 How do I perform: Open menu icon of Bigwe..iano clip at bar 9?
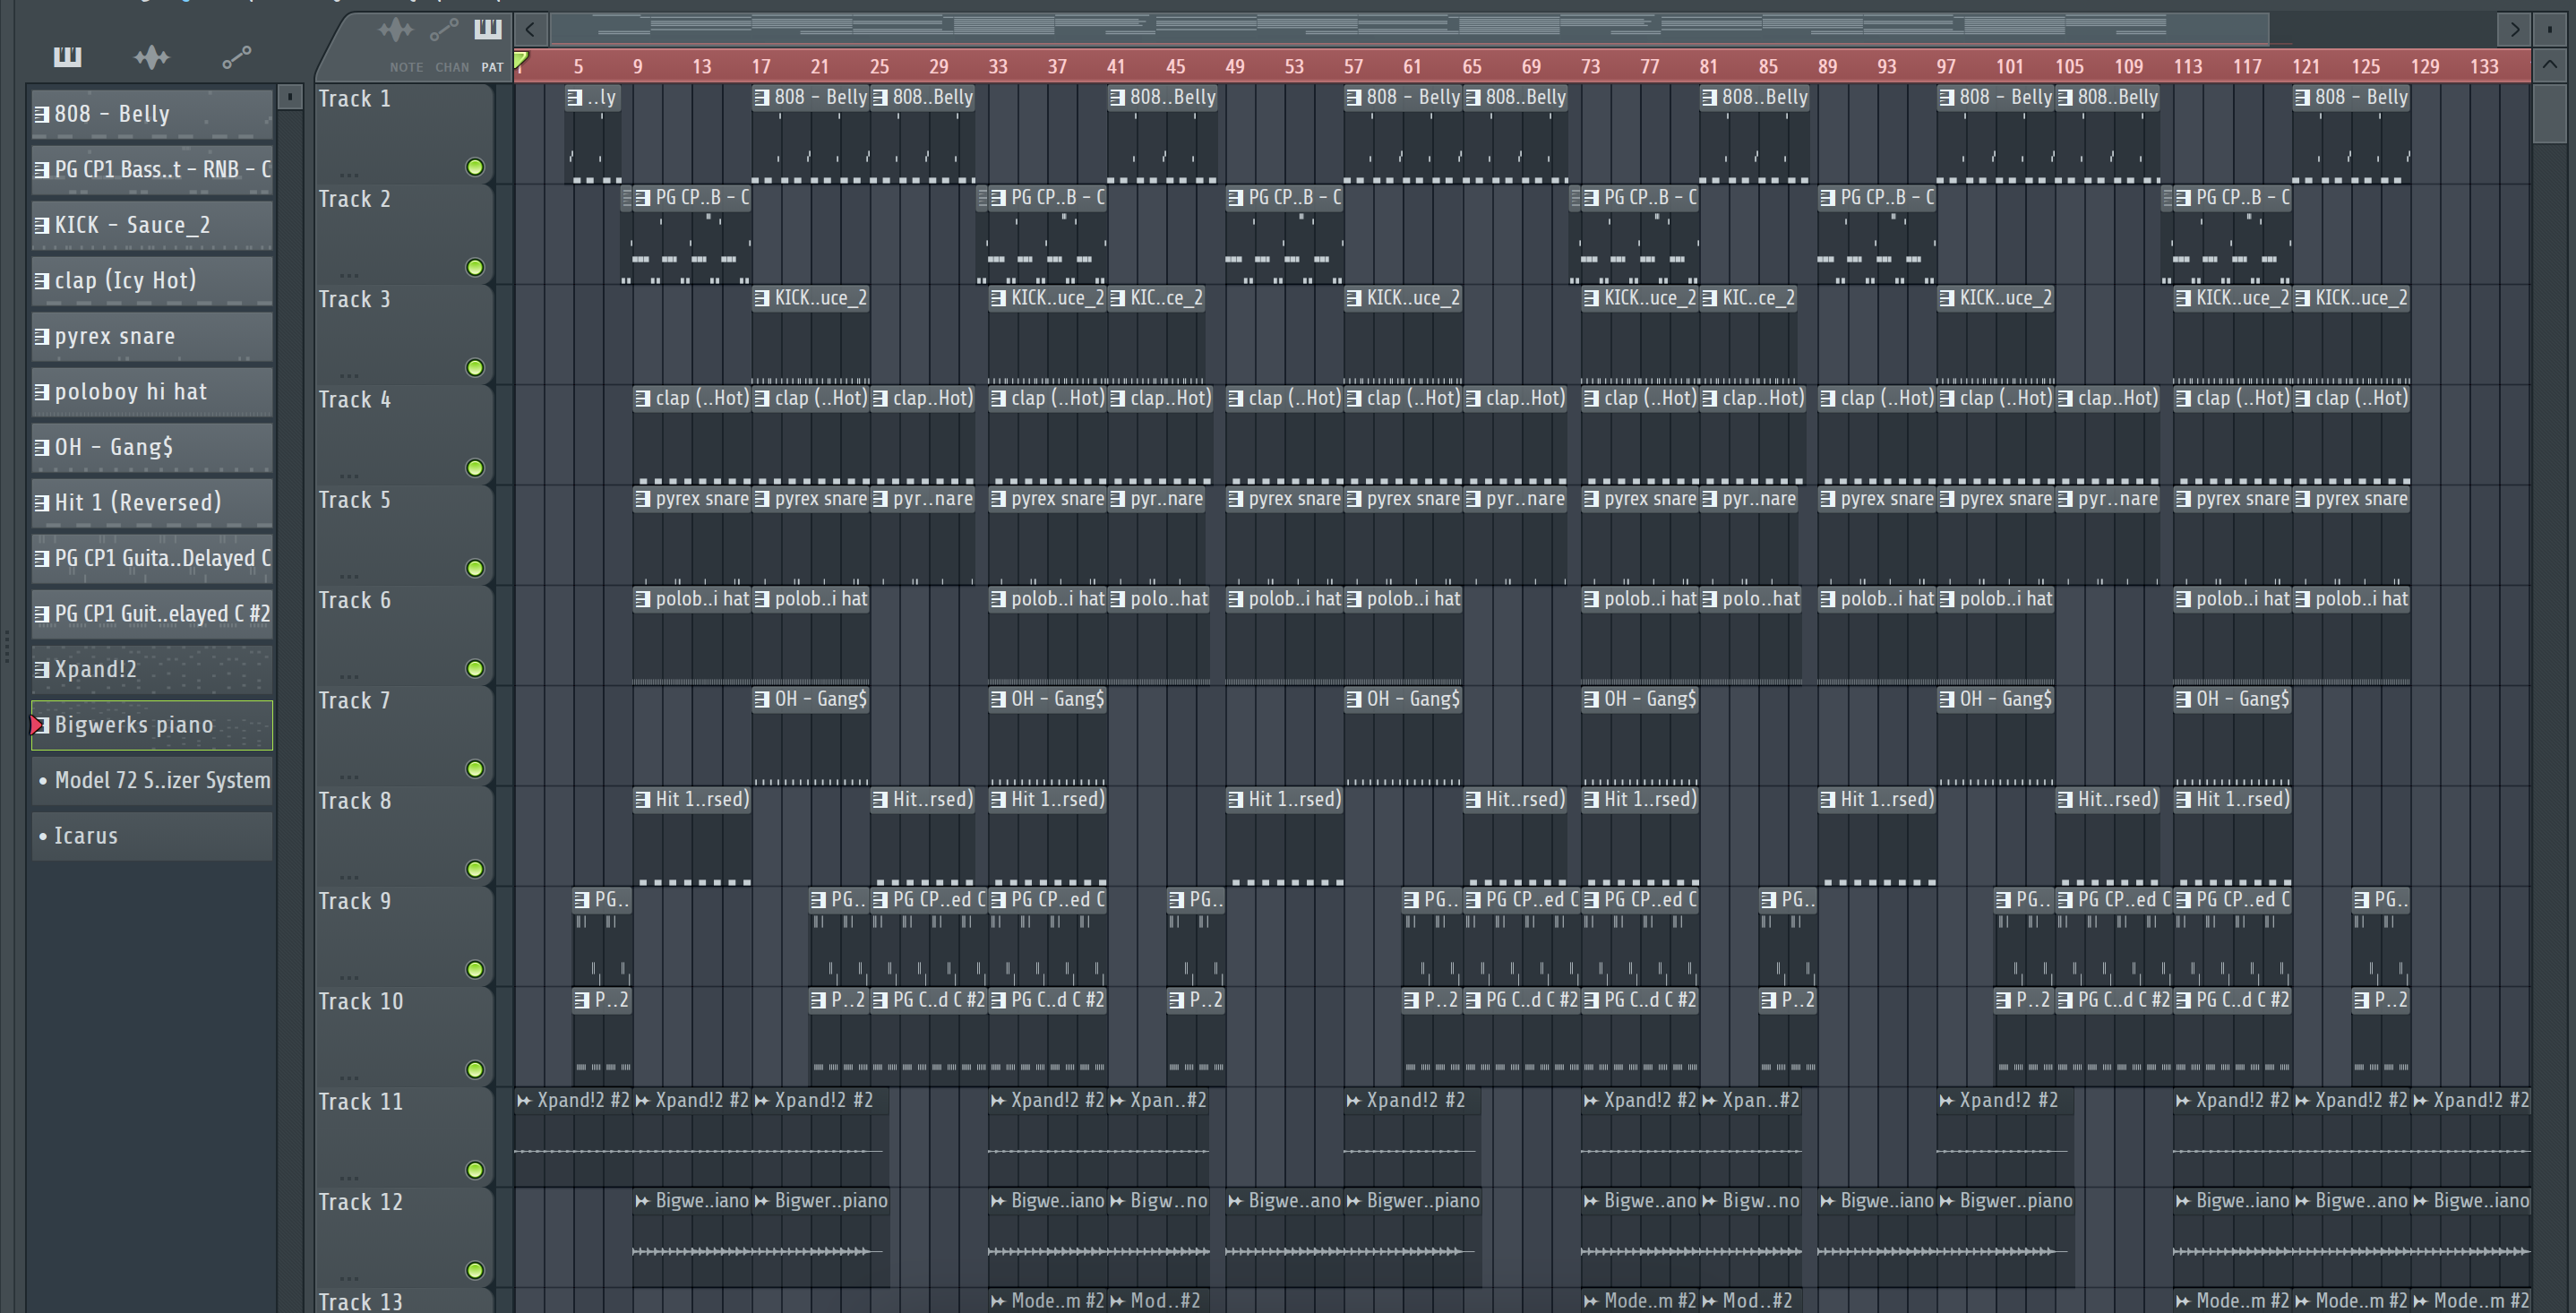(643, 1201)
